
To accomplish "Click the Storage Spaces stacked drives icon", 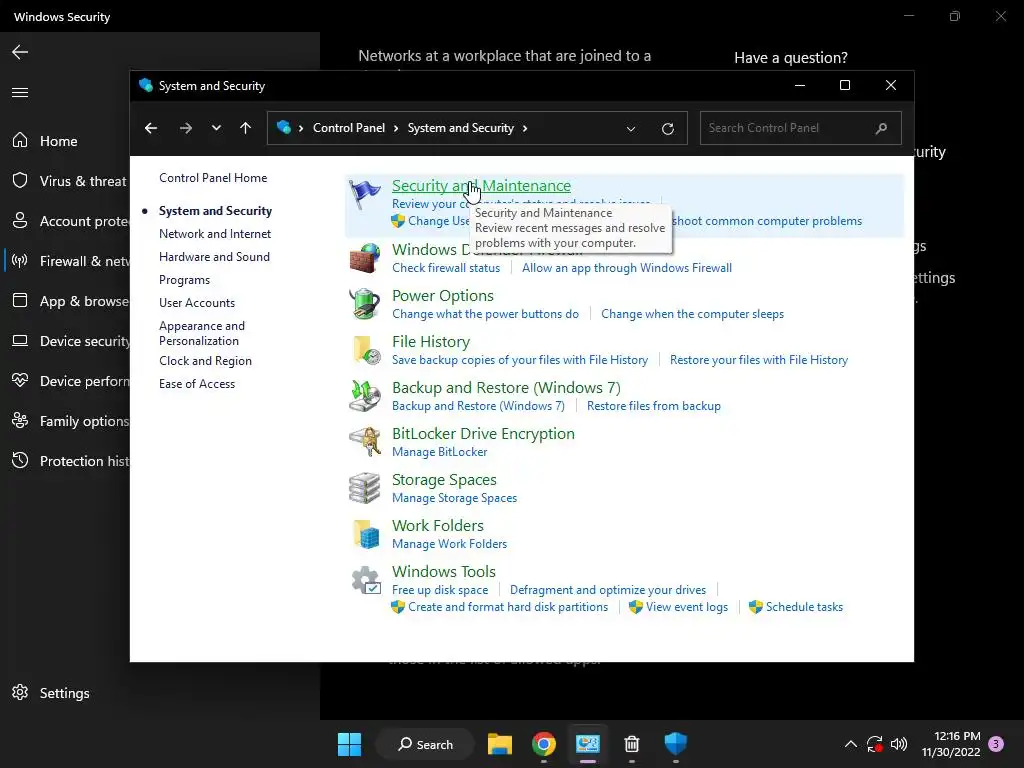I will (364, 488).
